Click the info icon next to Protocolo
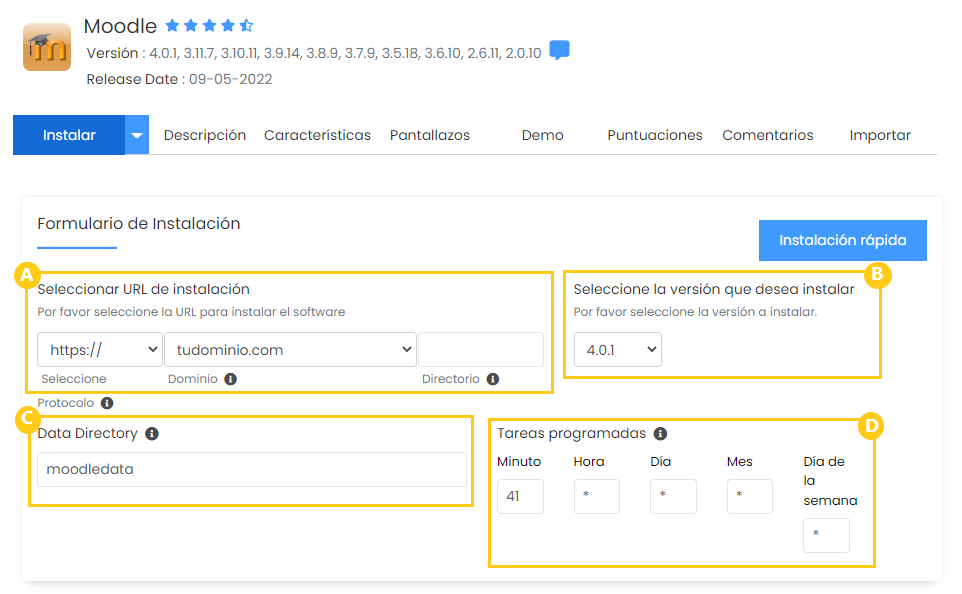 (107, 403)
